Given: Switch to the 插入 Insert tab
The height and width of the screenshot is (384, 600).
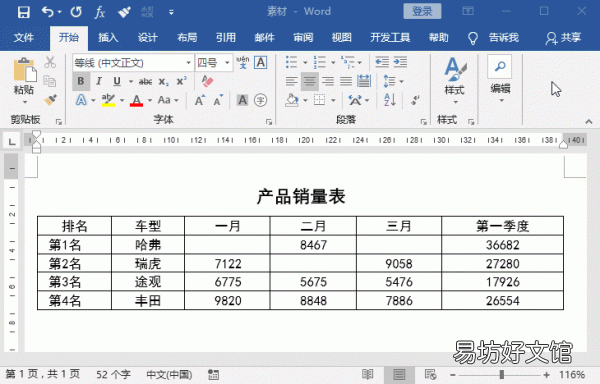Looking at the screenshot, I should 108,37.
